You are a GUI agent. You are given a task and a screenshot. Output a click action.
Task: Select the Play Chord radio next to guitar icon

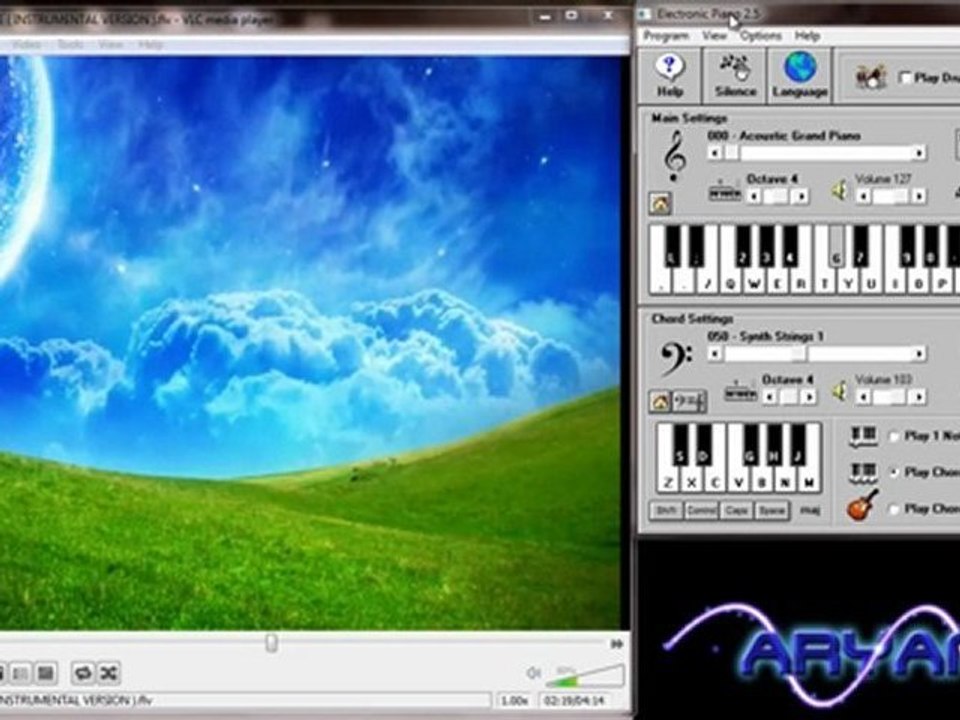(x=894, y=509)
